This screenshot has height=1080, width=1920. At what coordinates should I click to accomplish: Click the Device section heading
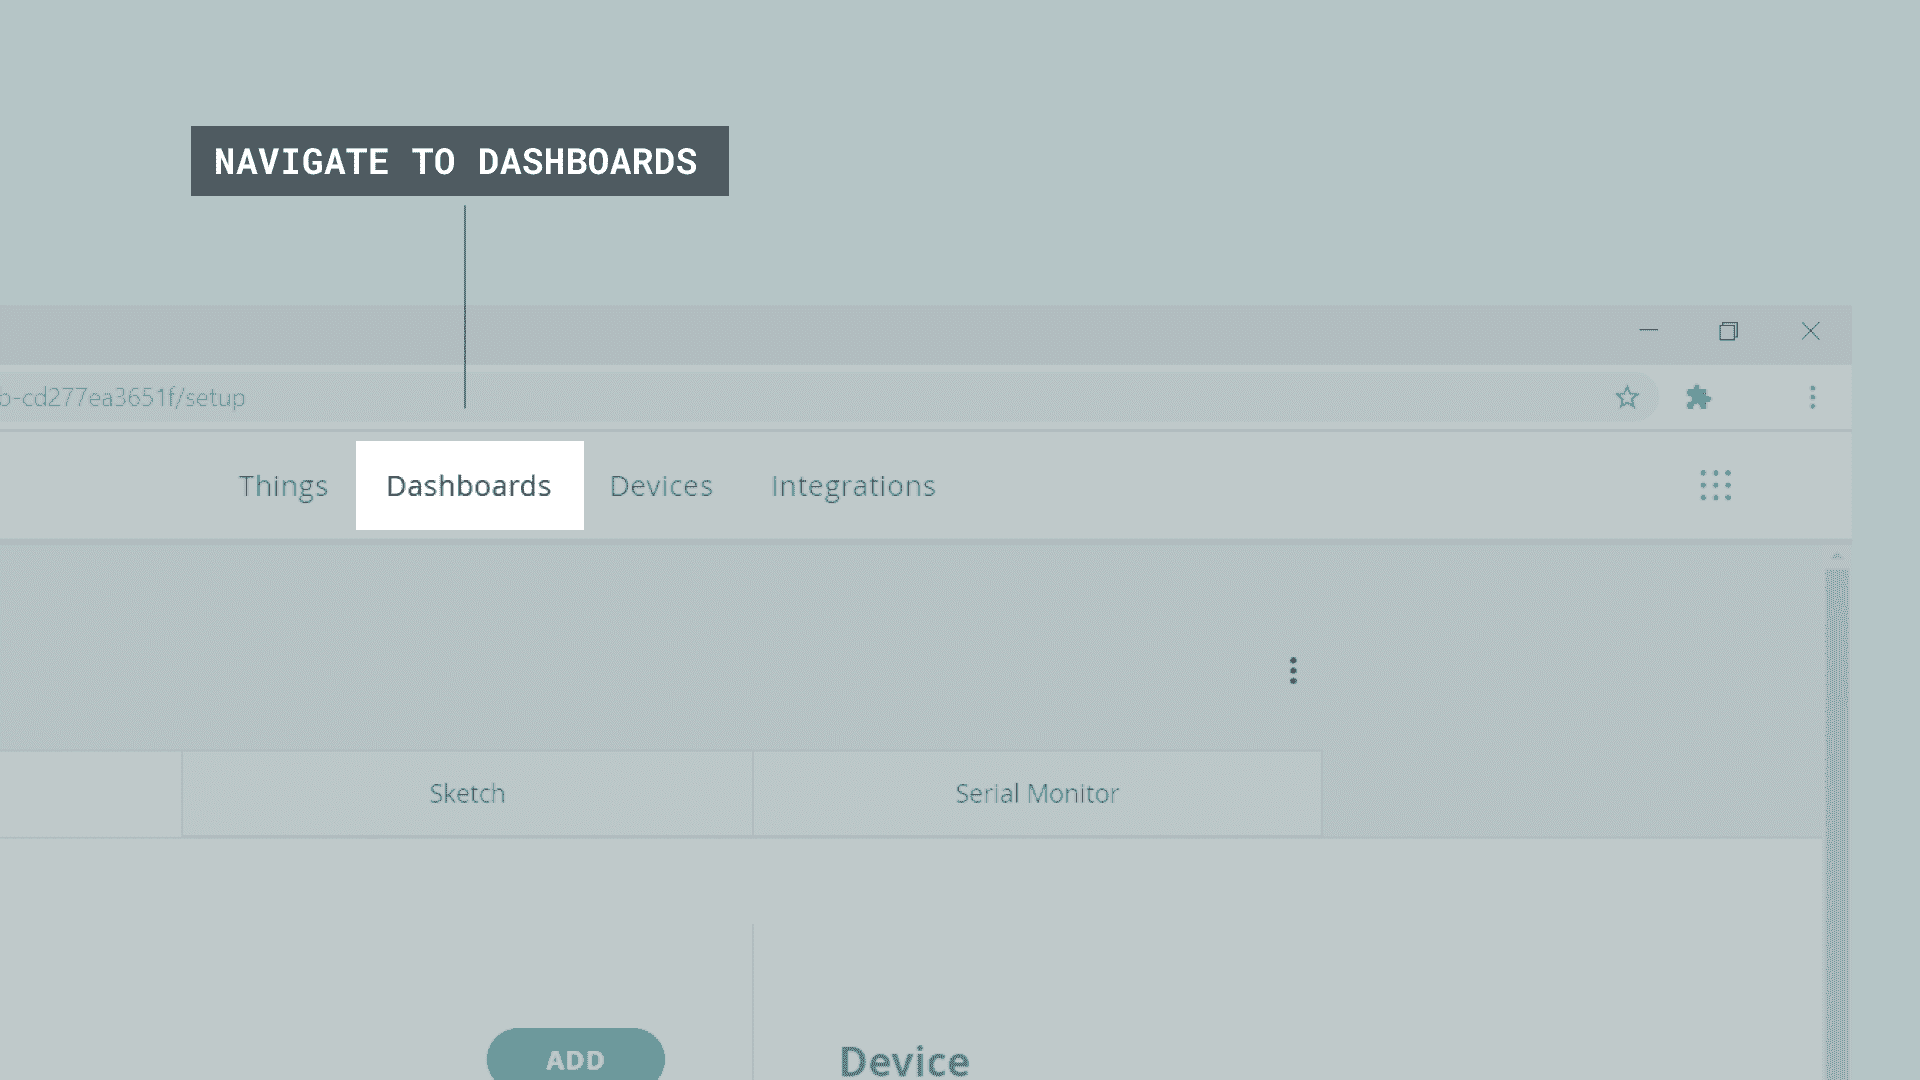(904, 1060)
